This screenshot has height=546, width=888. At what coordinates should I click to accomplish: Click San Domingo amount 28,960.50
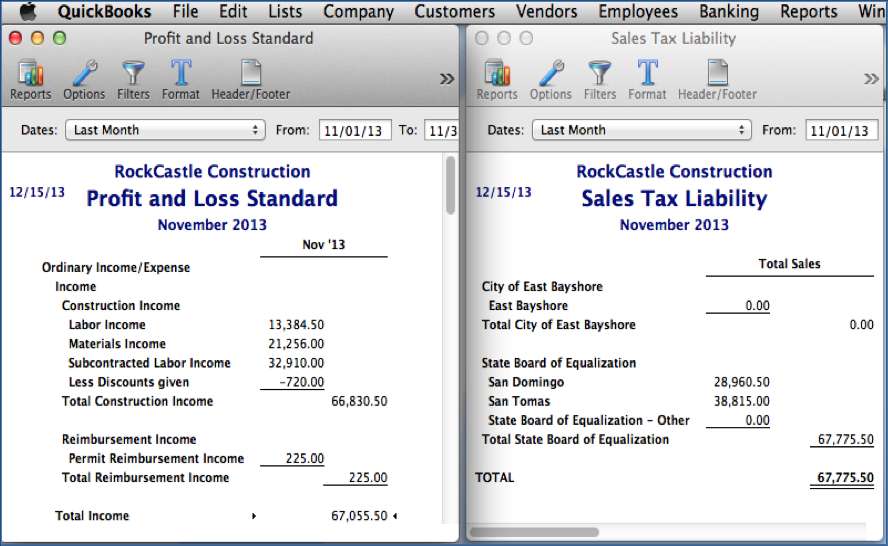(x=741, y=382)
